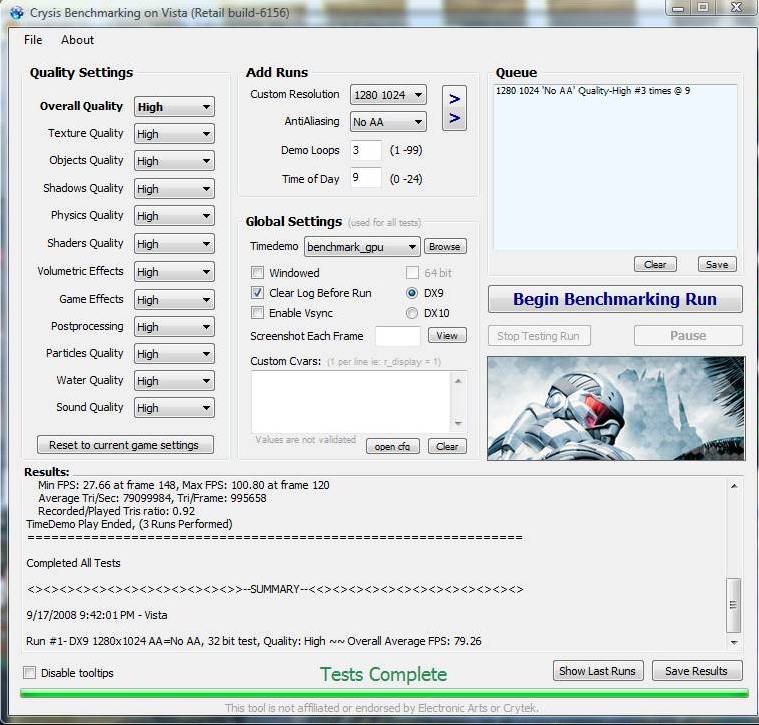Click Begin Benchmarking Run

point(615,299)
